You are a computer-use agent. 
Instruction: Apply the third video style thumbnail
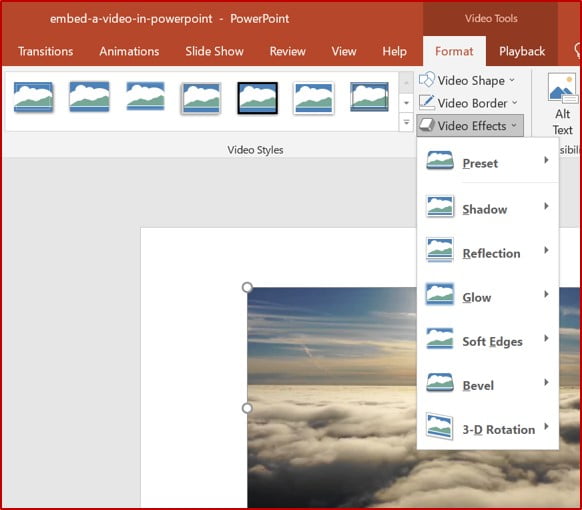click(146, 97)
